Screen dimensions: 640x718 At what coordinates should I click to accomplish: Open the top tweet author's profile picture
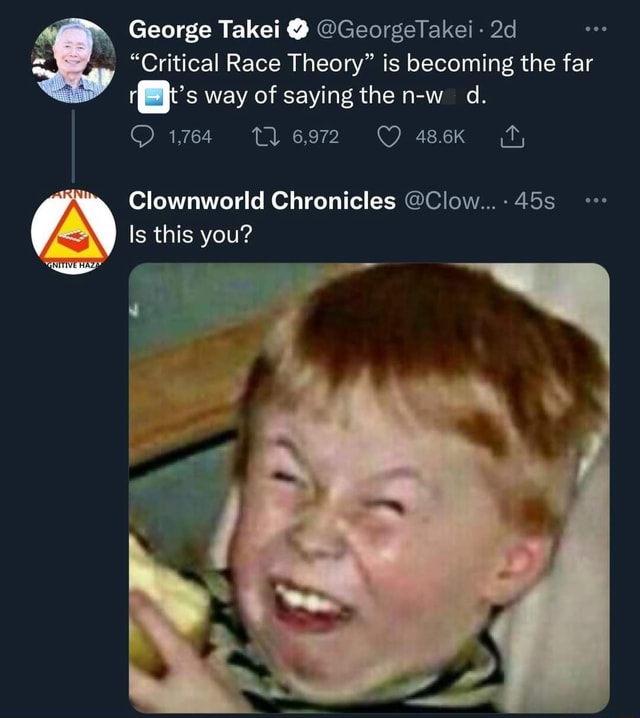(x=73, y=60)
